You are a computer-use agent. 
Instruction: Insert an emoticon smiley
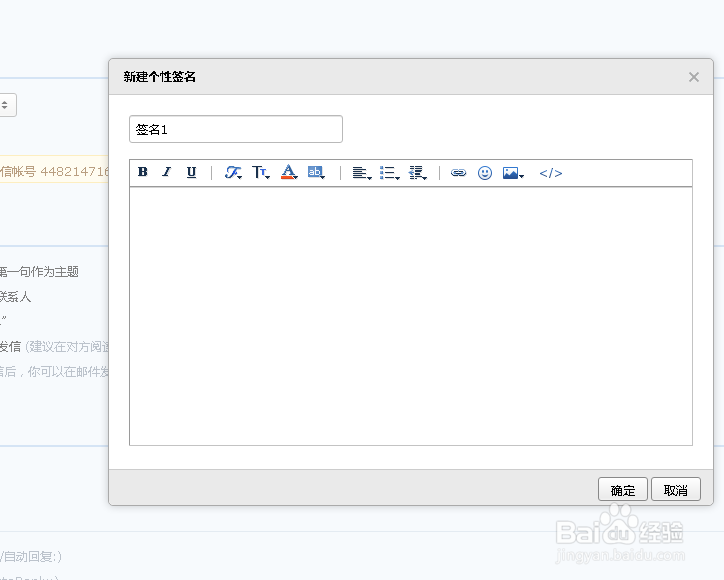point(485,173)
